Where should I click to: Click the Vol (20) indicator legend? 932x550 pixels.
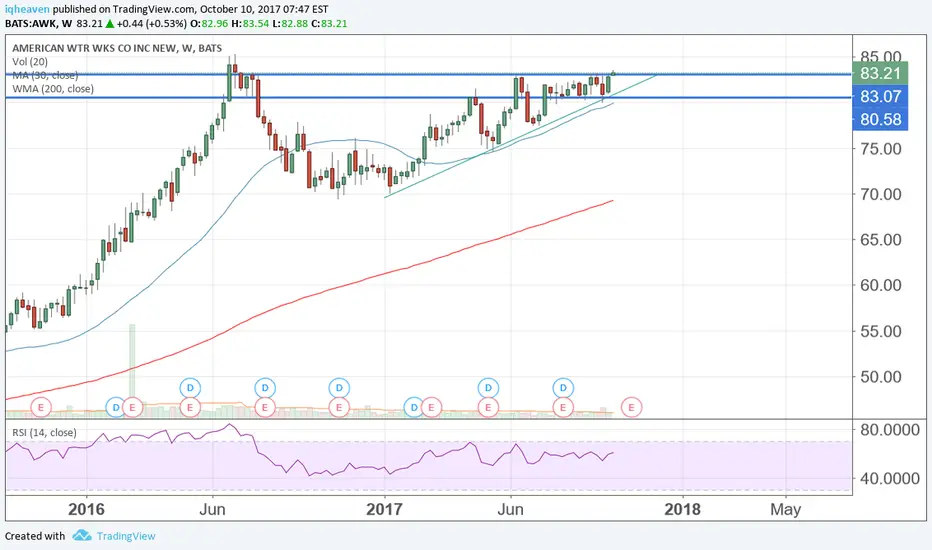tap(30, 62)
